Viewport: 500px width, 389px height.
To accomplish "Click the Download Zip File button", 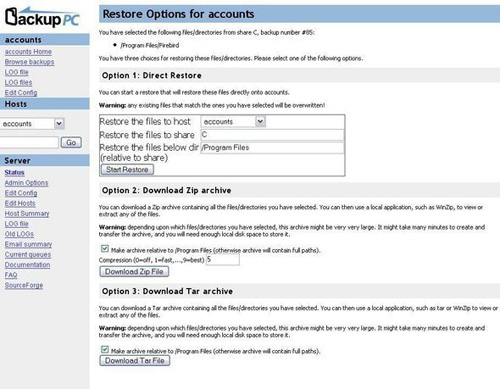I will point(134,272).
